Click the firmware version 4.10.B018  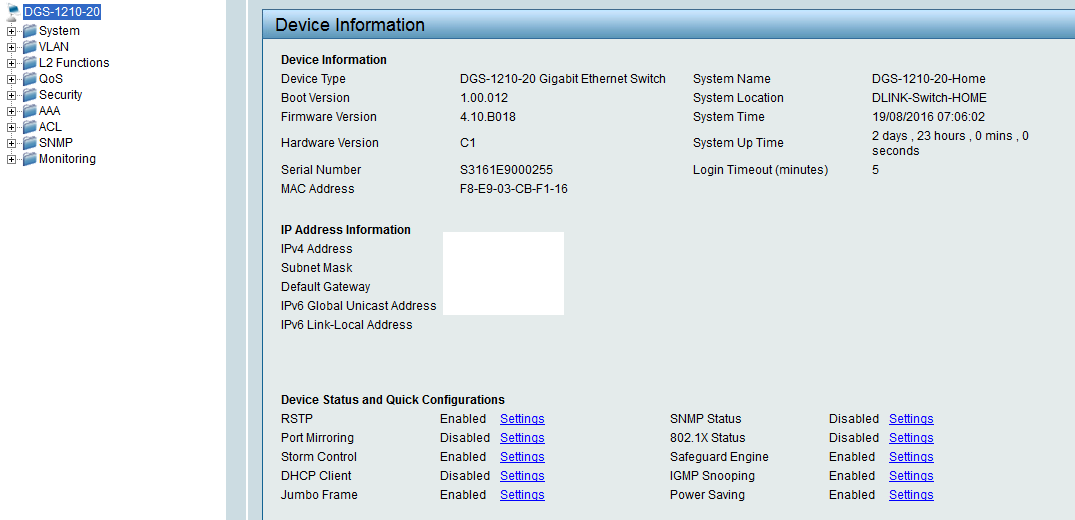(x=487, y=117)
